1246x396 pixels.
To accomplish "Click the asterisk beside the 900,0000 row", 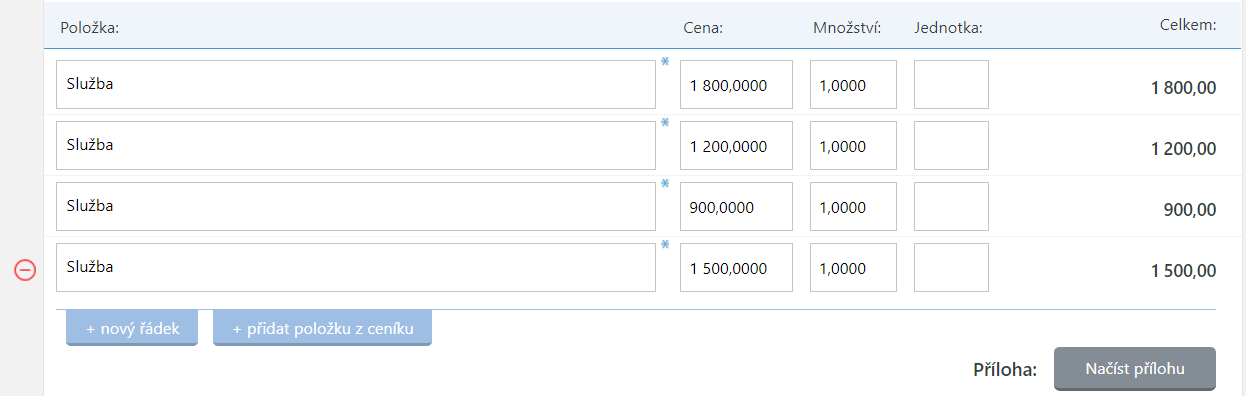I will tap(665, 184).
